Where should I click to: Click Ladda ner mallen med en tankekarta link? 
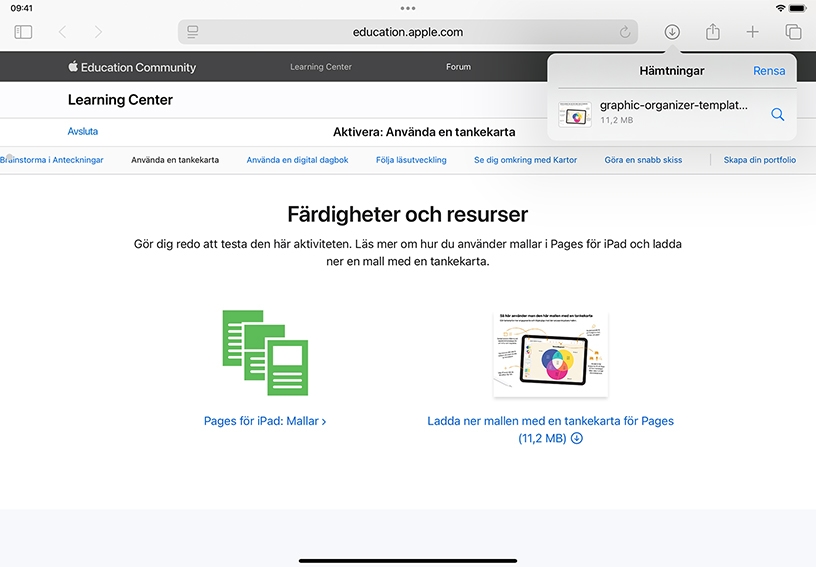click(551, 430)
